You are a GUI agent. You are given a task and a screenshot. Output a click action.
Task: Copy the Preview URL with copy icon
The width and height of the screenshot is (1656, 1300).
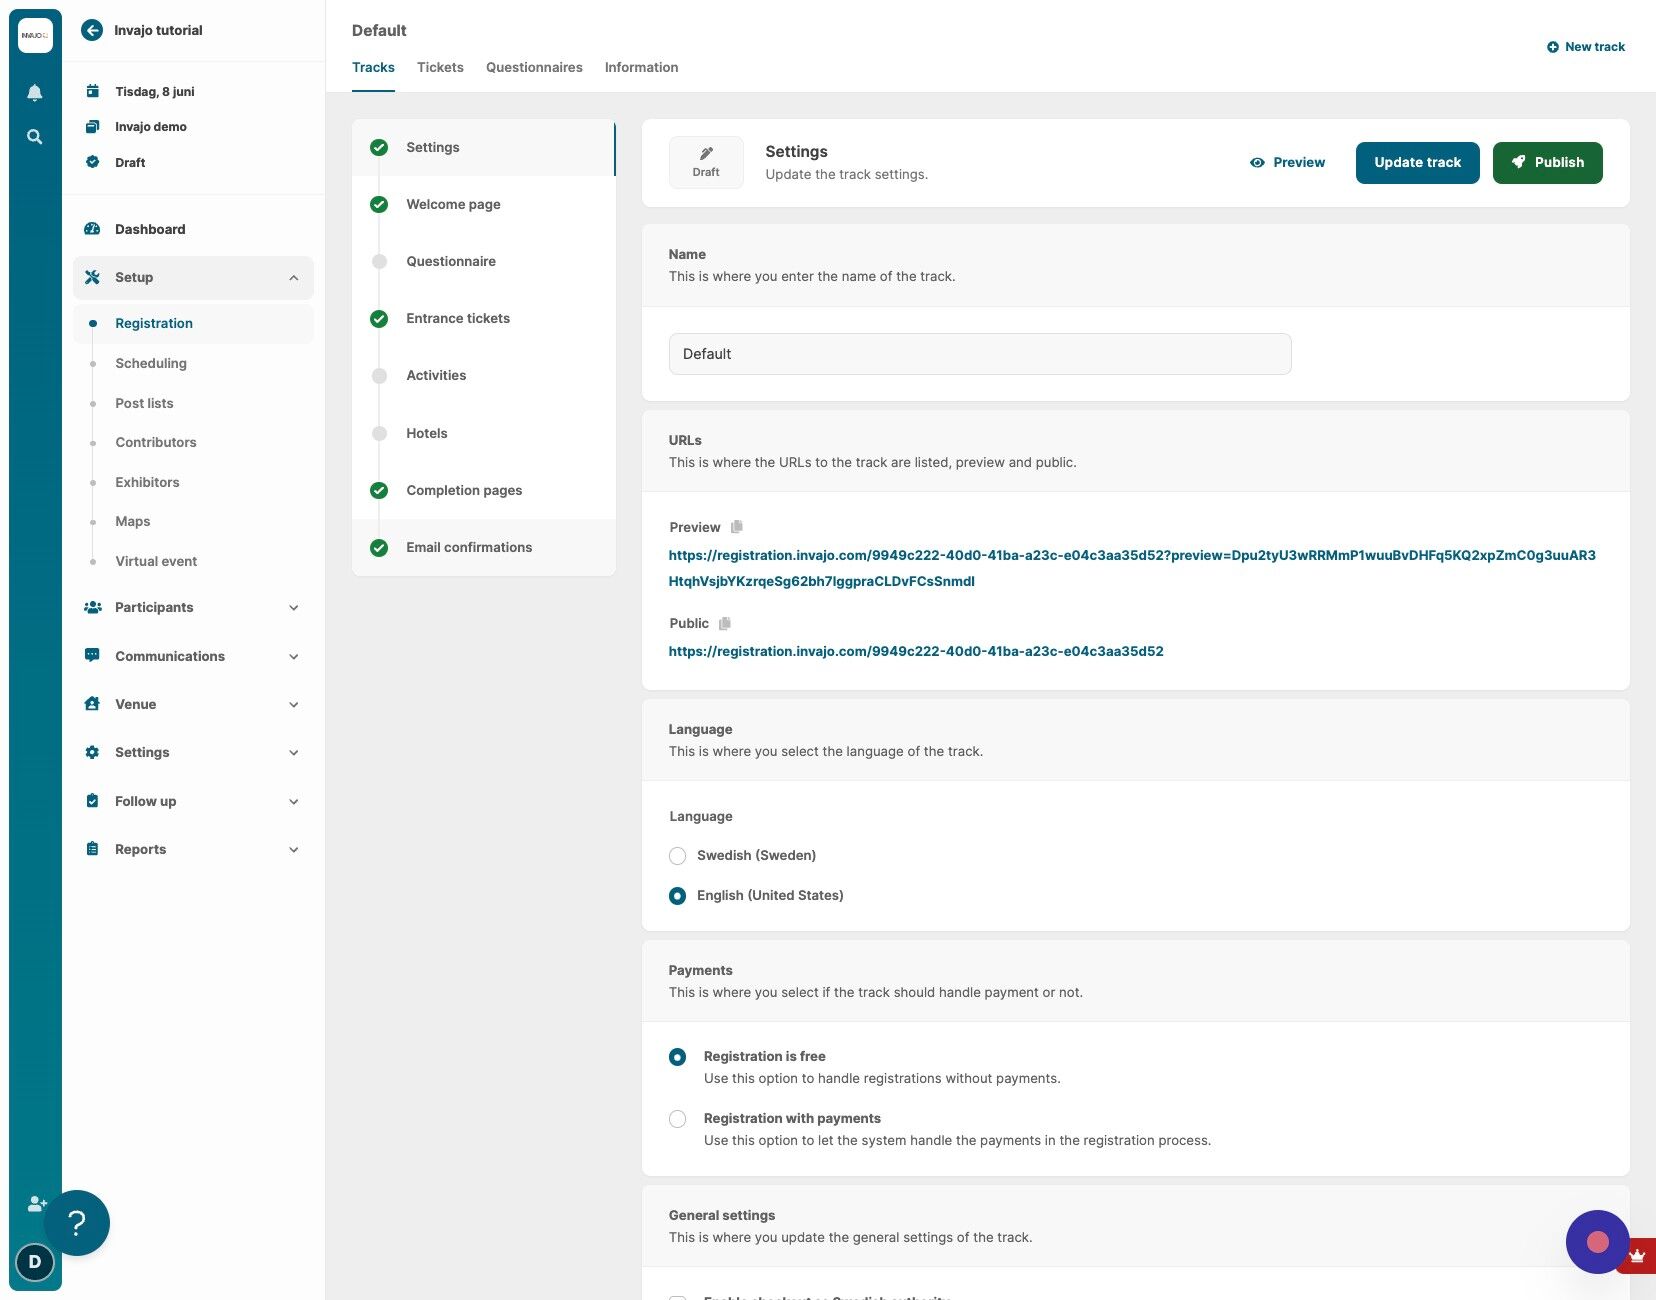click(737, 527)
